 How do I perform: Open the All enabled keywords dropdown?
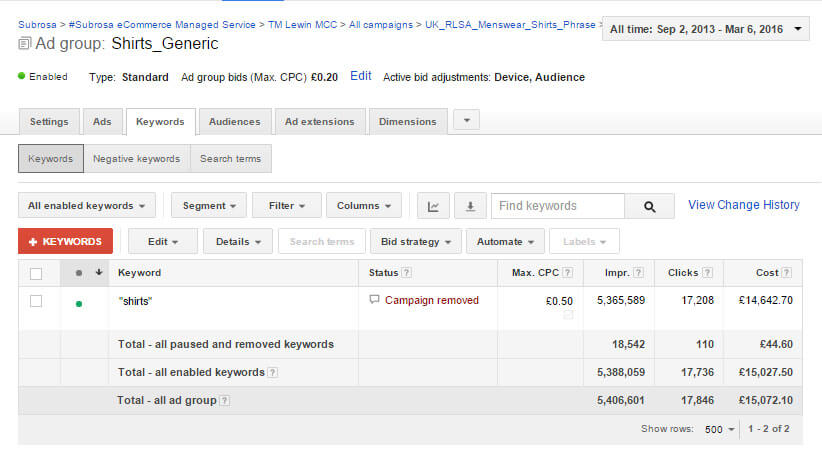pyautogui.click(x=86, y=206)
